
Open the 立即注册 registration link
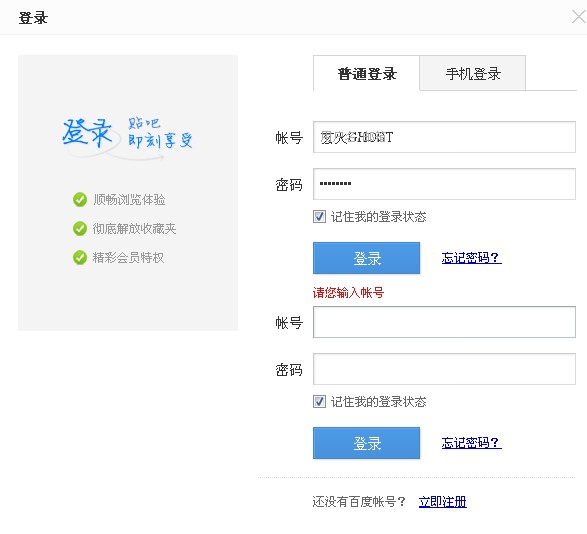click(442, 501)
